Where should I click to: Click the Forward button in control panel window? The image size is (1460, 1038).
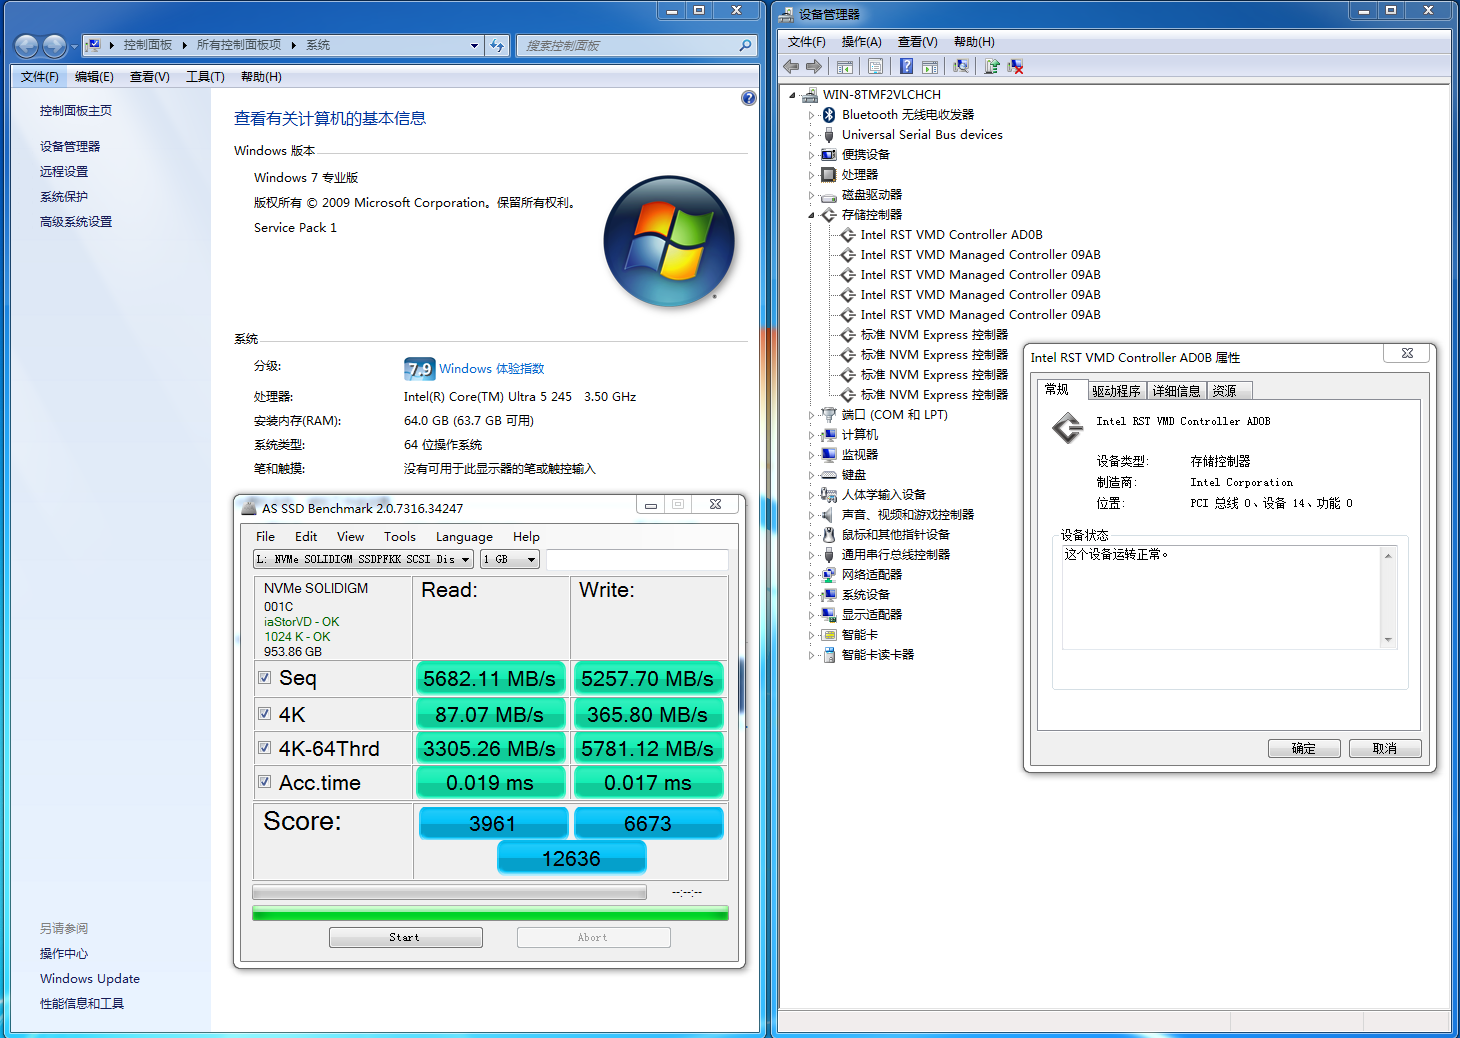(54, 46)
